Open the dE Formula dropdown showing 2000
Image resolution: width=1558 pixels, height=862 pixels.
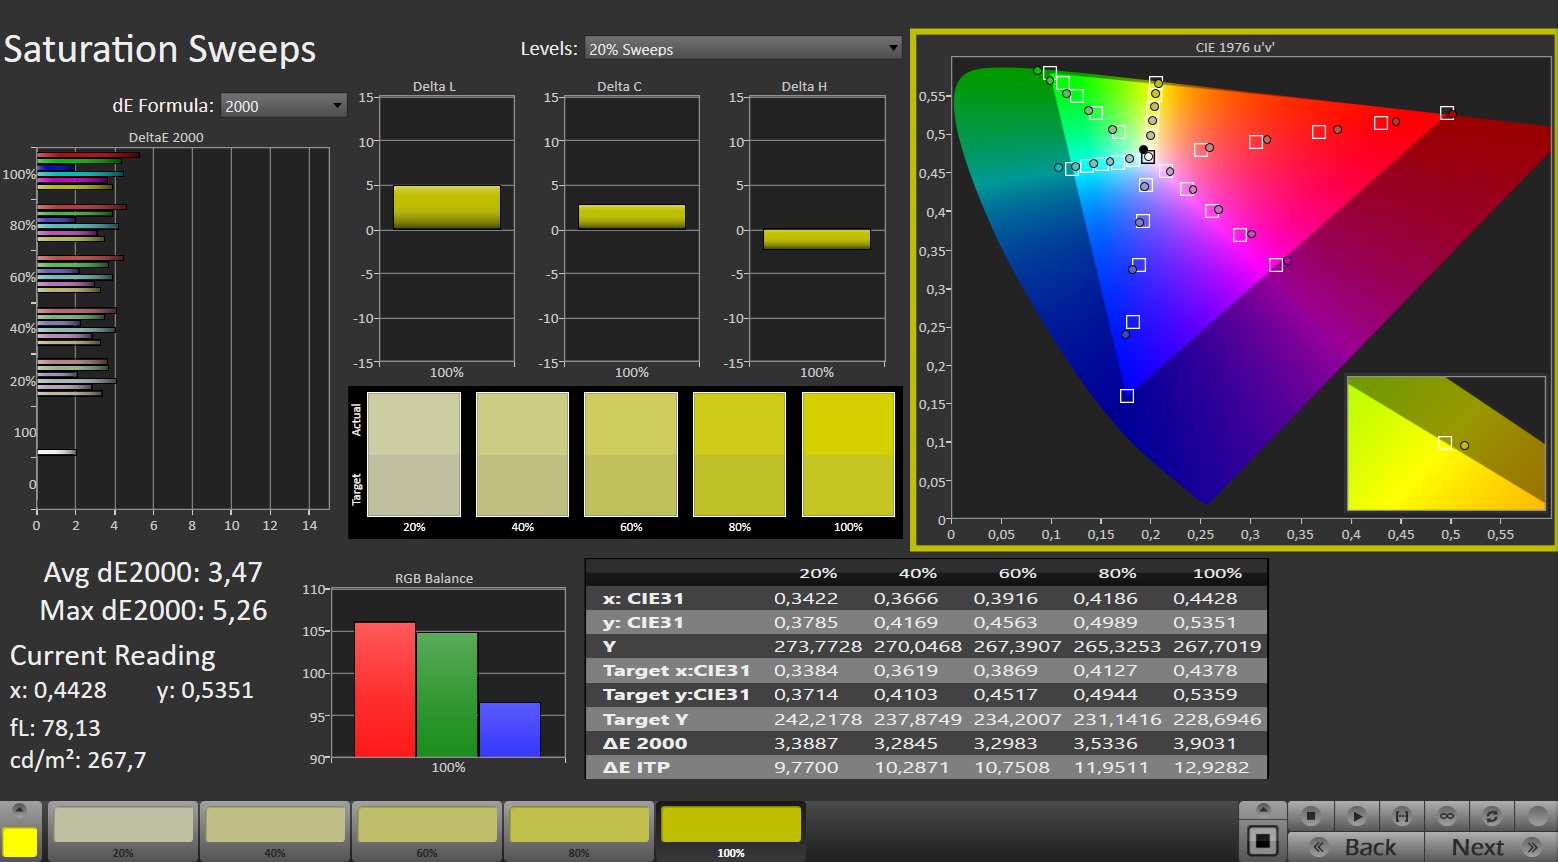(x=284, y=105)
